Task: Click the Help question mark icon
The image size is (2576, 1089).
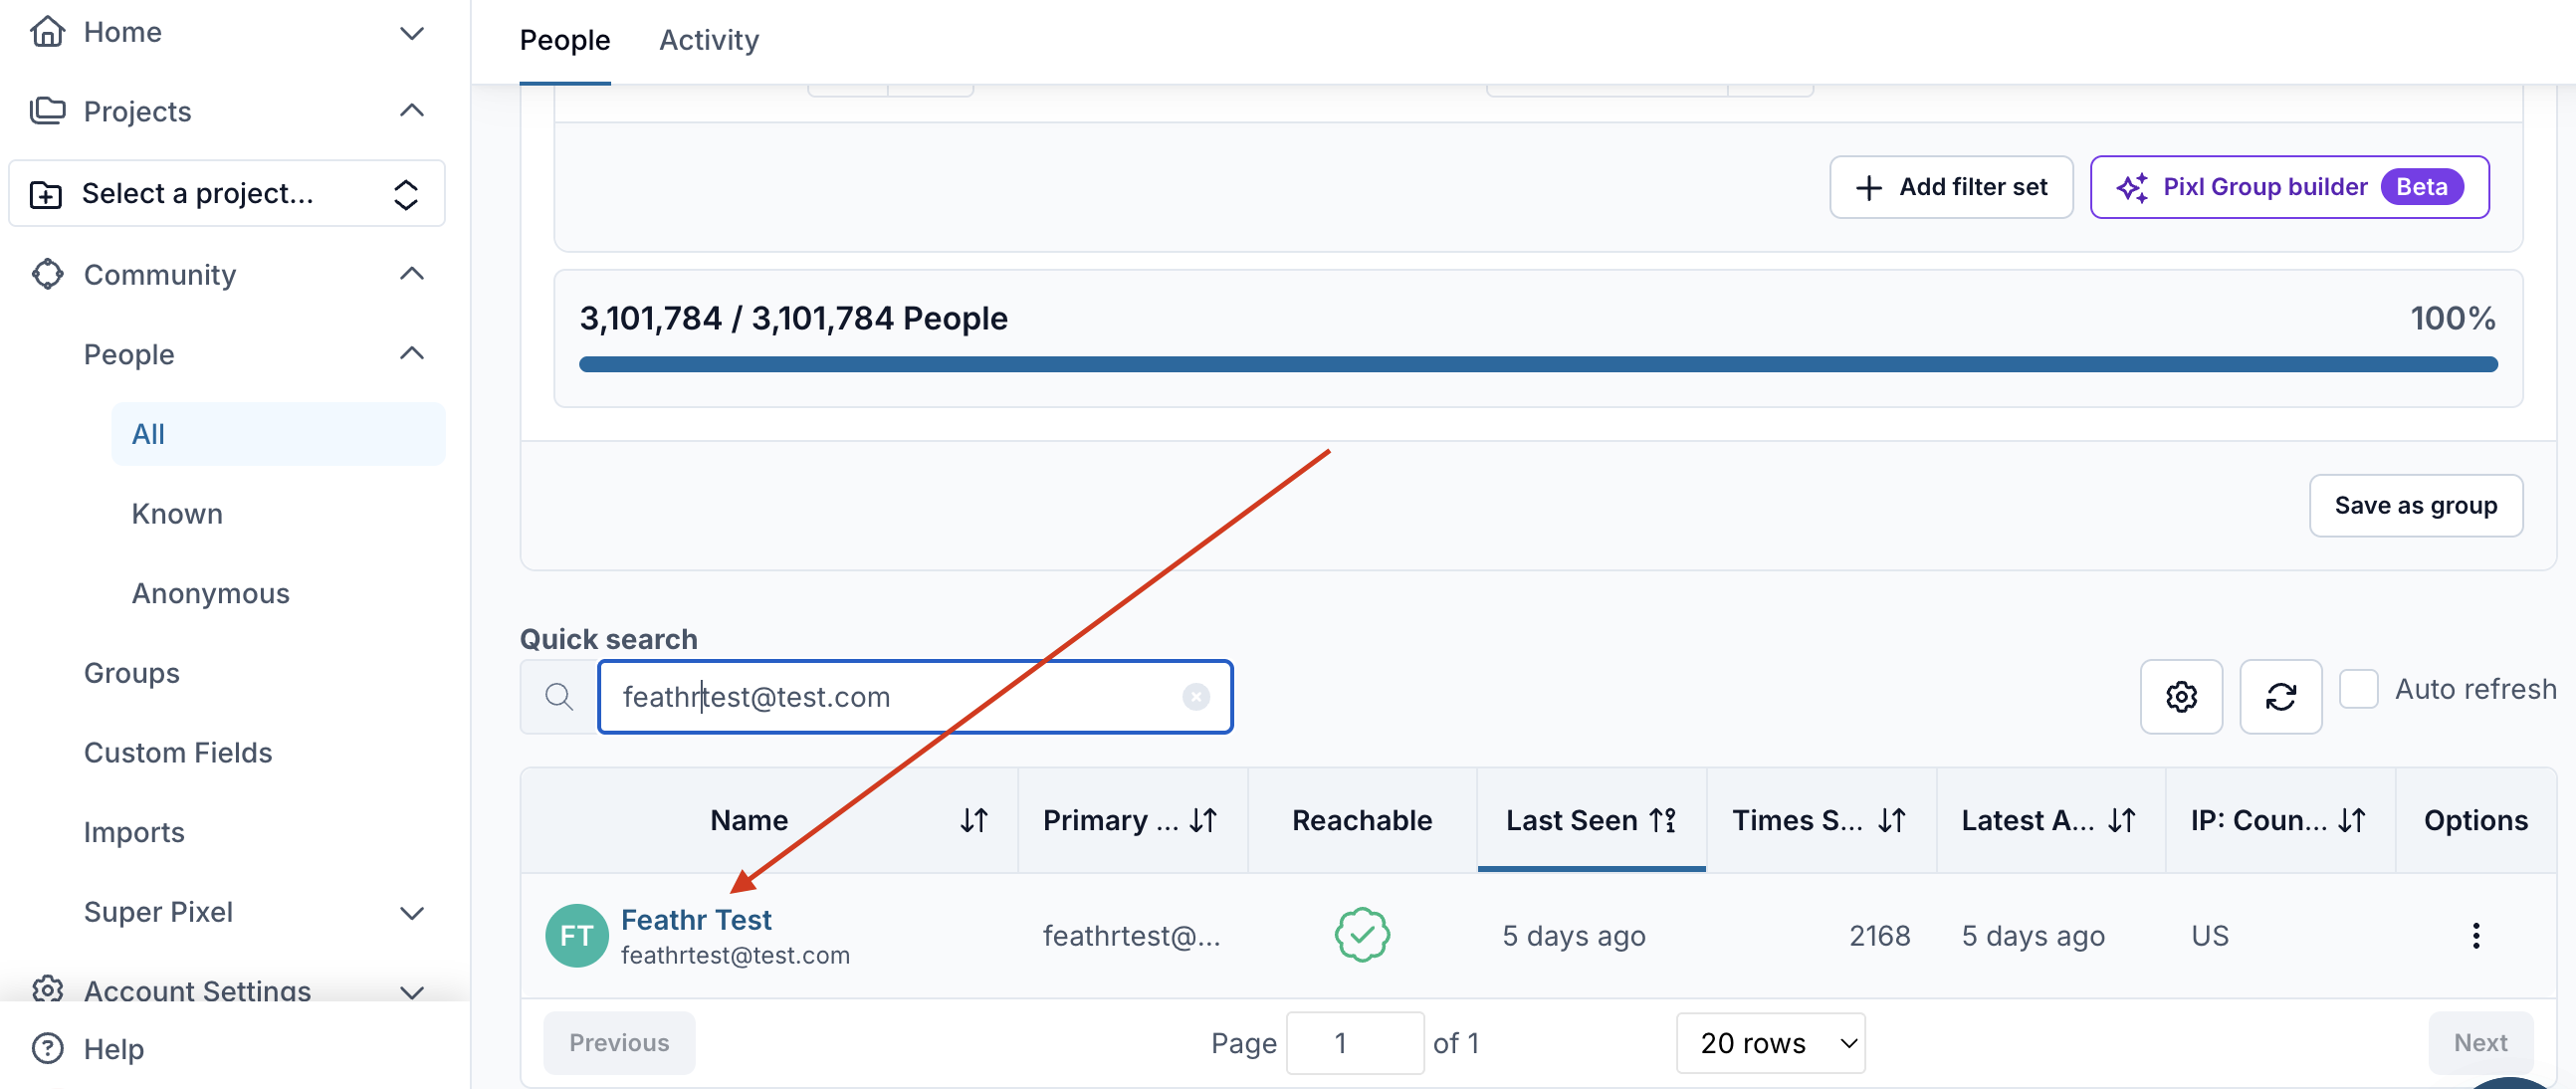Action: coord(47,1048)
